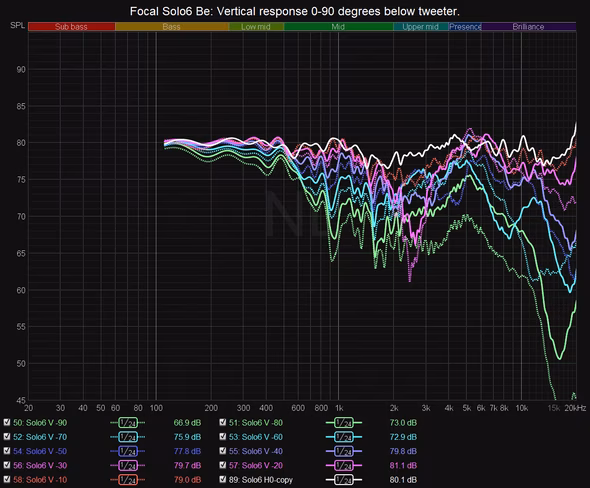590x488 pixels.
Task: Click the 72.9 dB readout value
Action: [403, 437]
